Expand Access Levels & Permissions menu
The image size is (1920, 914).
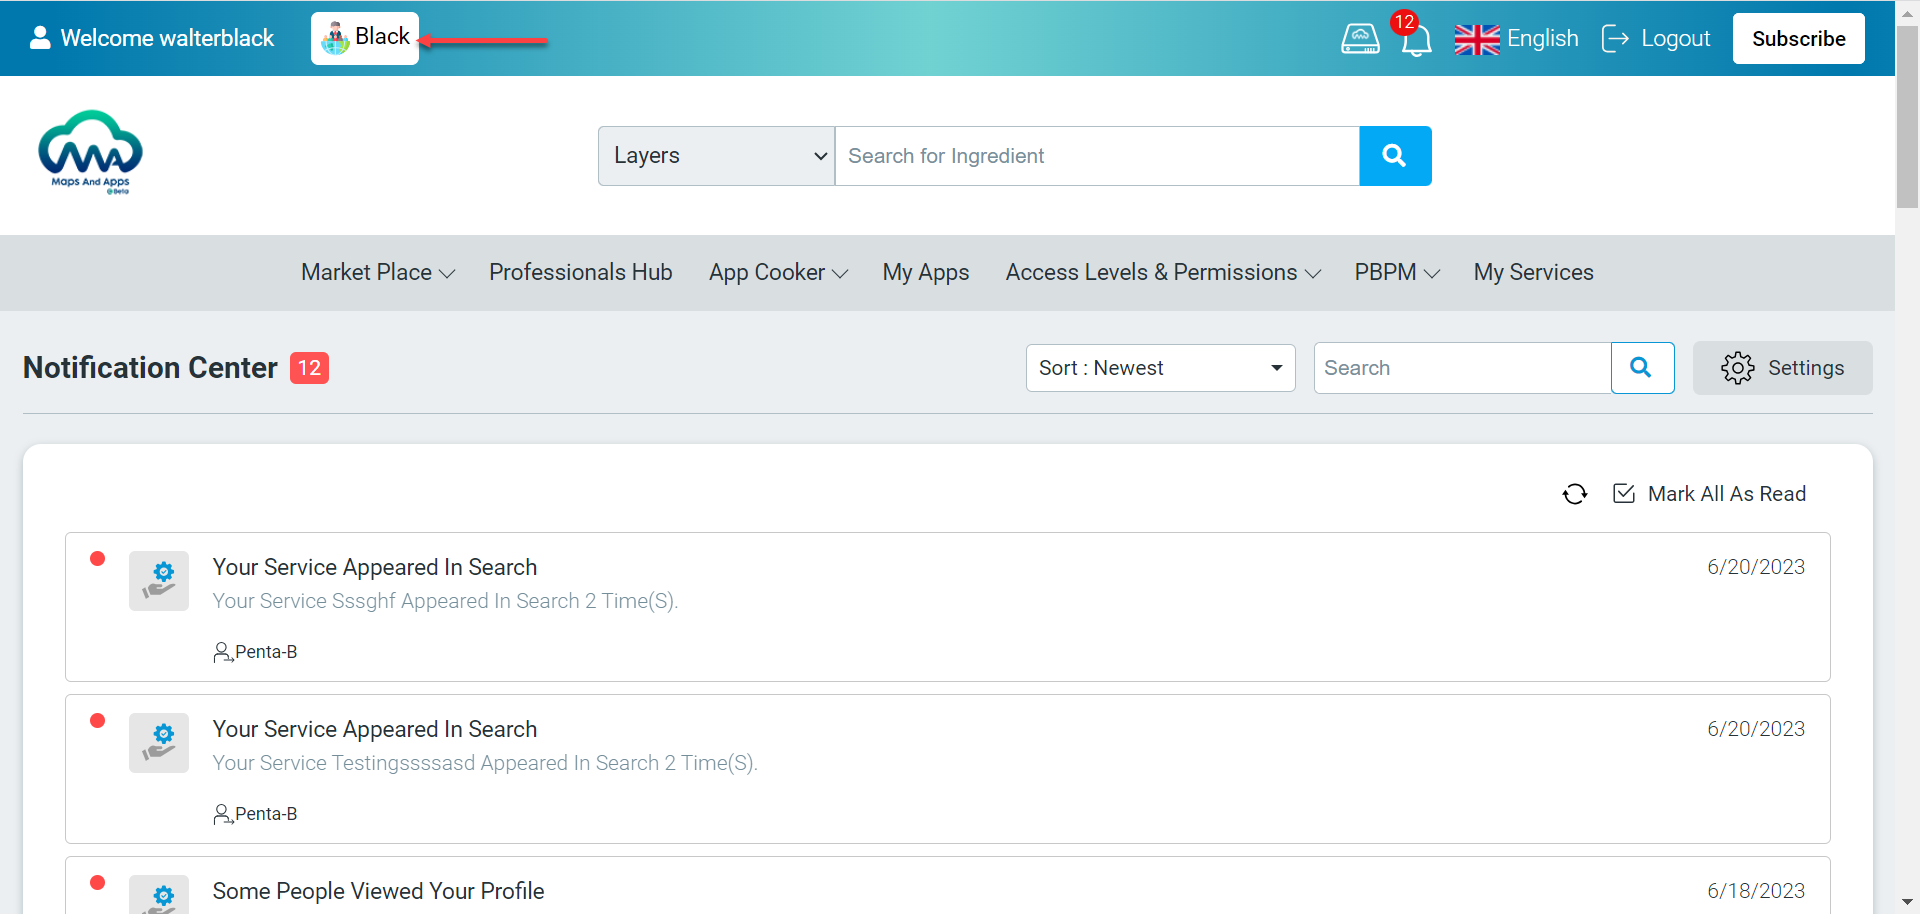(1164, 273)
